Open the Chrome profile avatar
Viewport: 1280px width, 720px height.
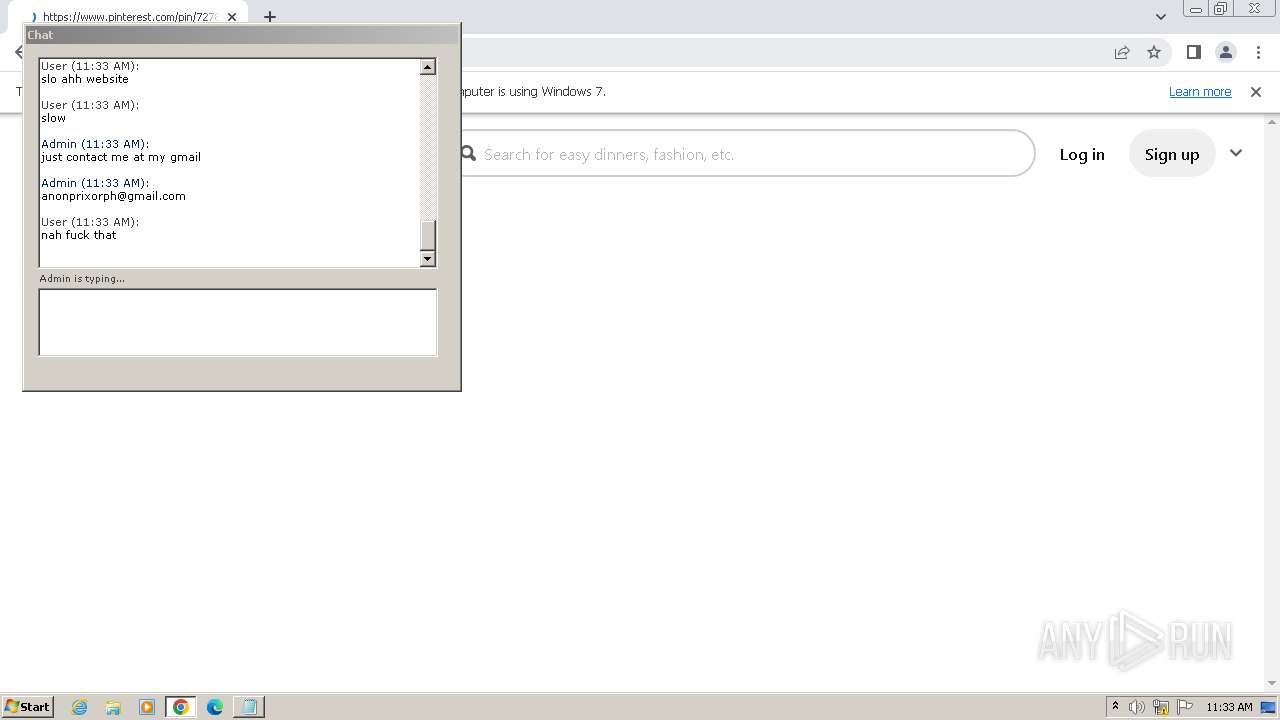click(1225, 52)
